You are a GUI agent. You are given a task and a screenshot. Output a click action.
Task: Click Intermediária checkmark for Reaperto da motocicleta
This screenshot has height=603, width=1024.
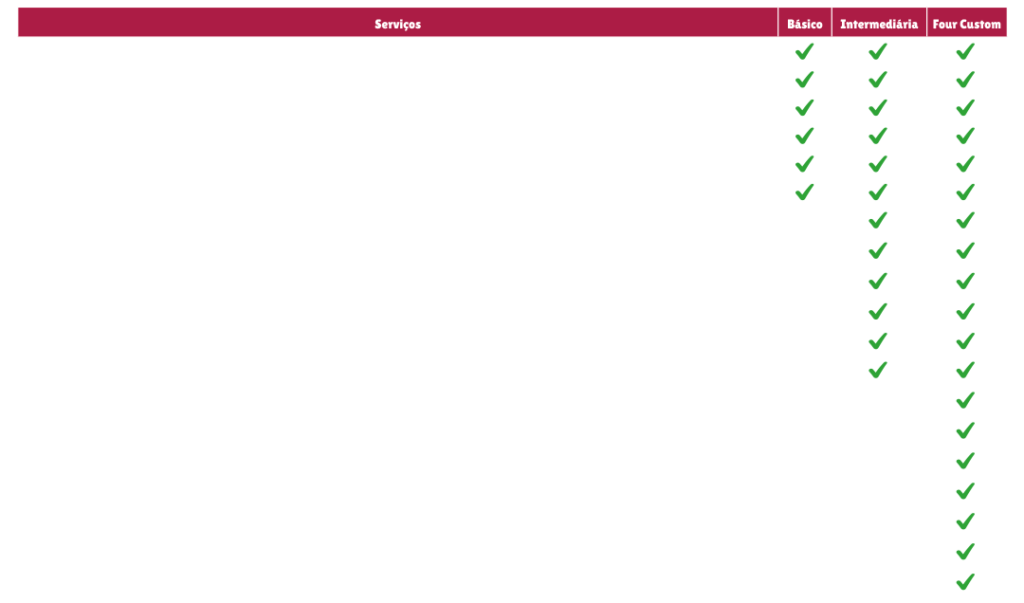(877, 372)
